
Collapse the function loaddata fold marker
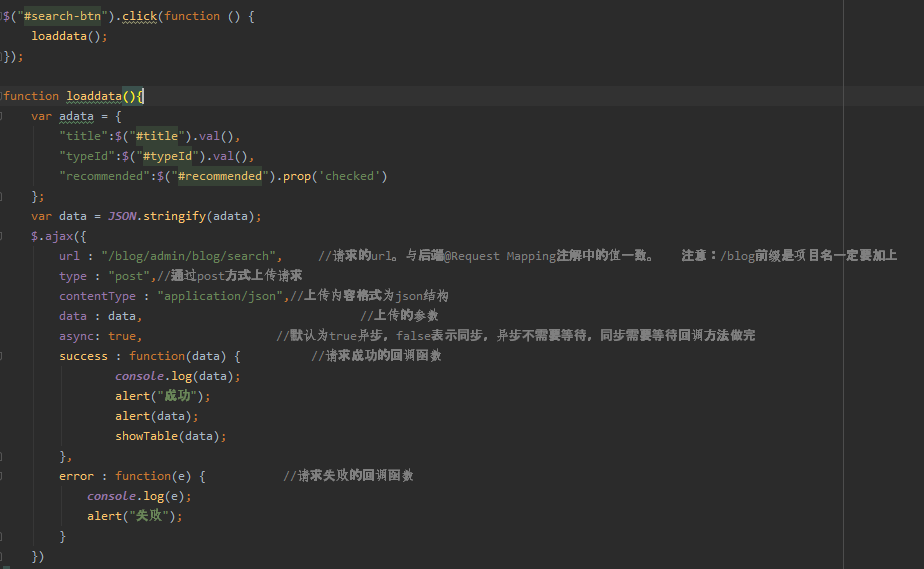pos(1,96)
